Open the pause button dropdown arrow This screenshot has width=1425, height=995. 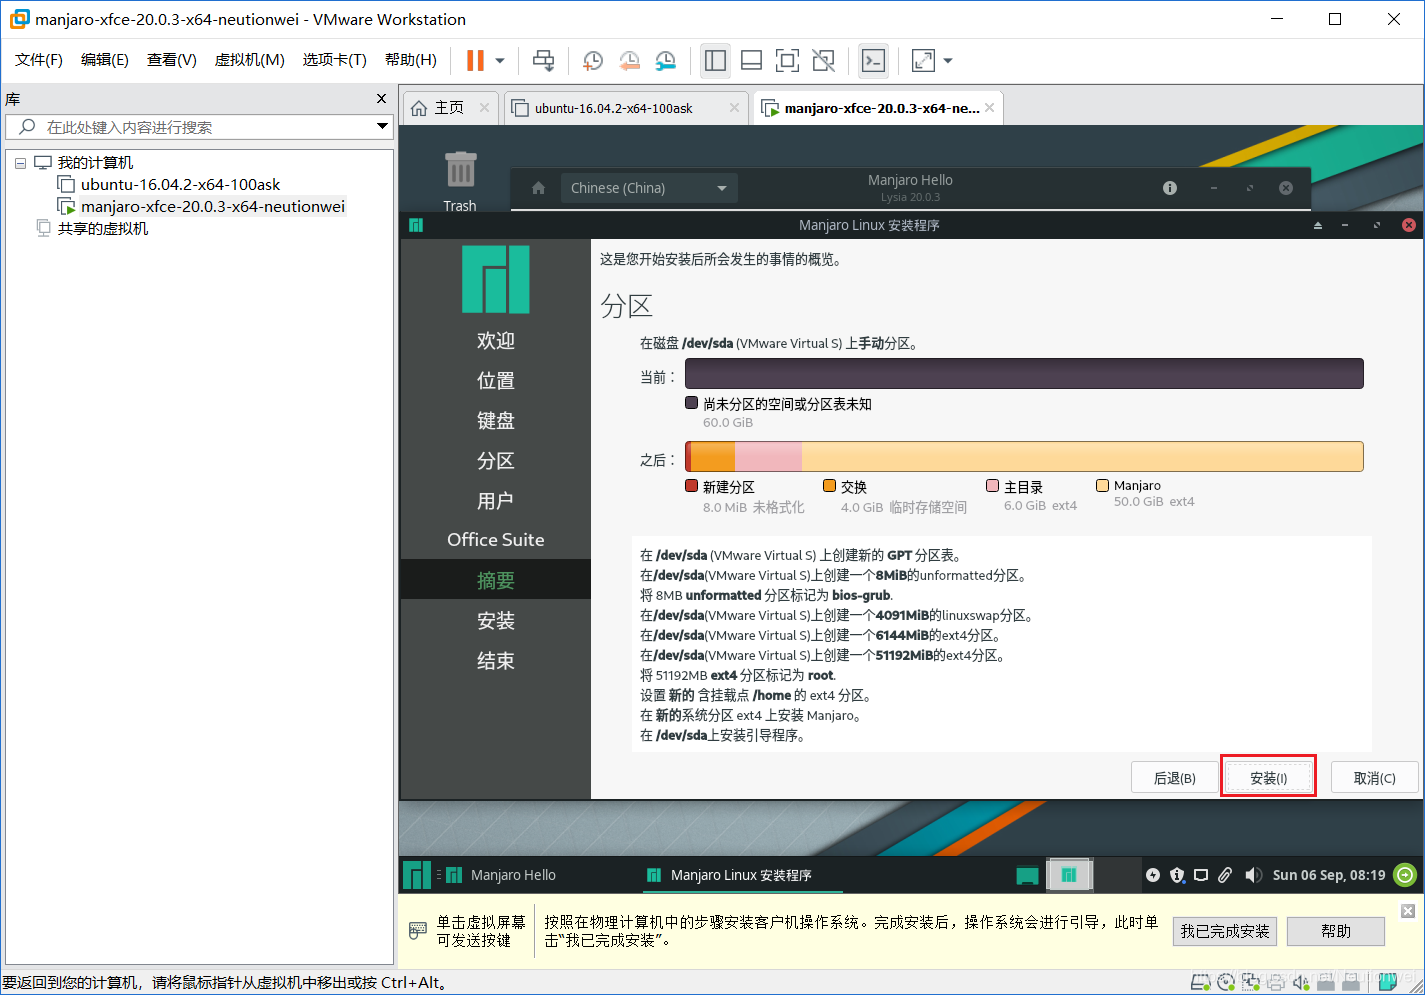click(500, 61)
